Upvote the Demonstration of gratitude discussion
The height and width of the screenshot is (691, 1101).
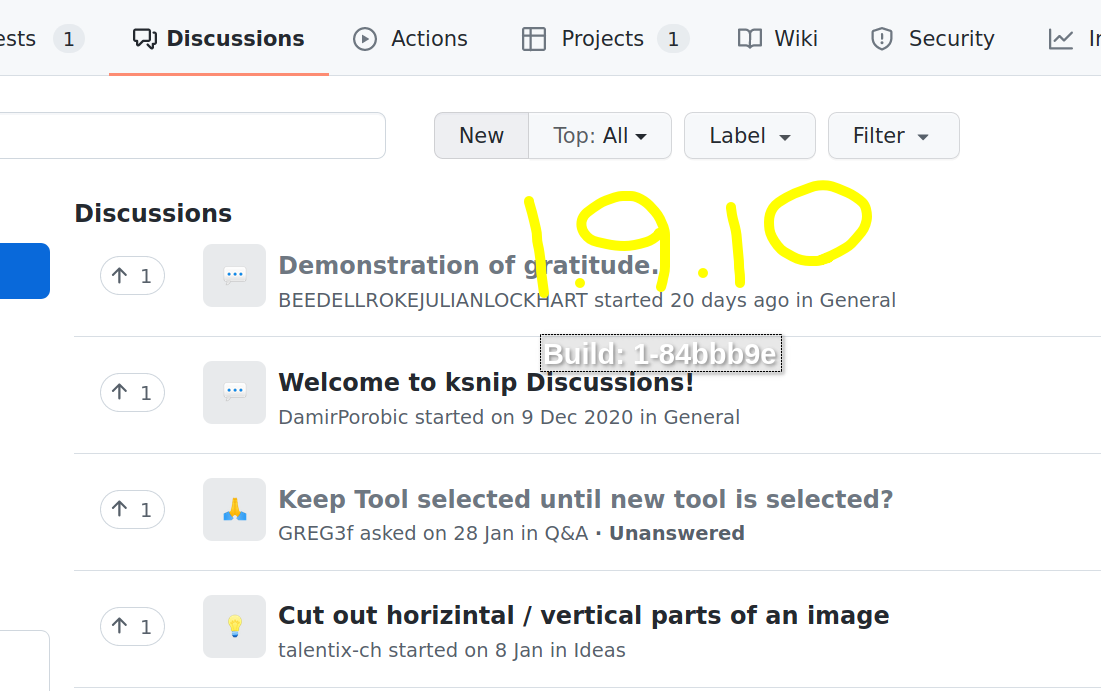pyautogui.click(x=132, y=275)
